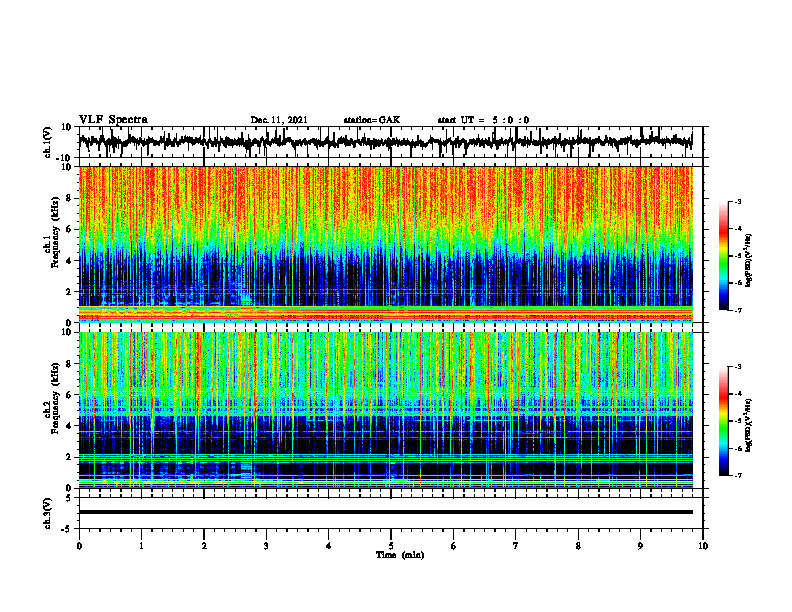Click the "2" tick on the time axis
The height and width of the screenshot is (612, 792).
coord(204,546)
